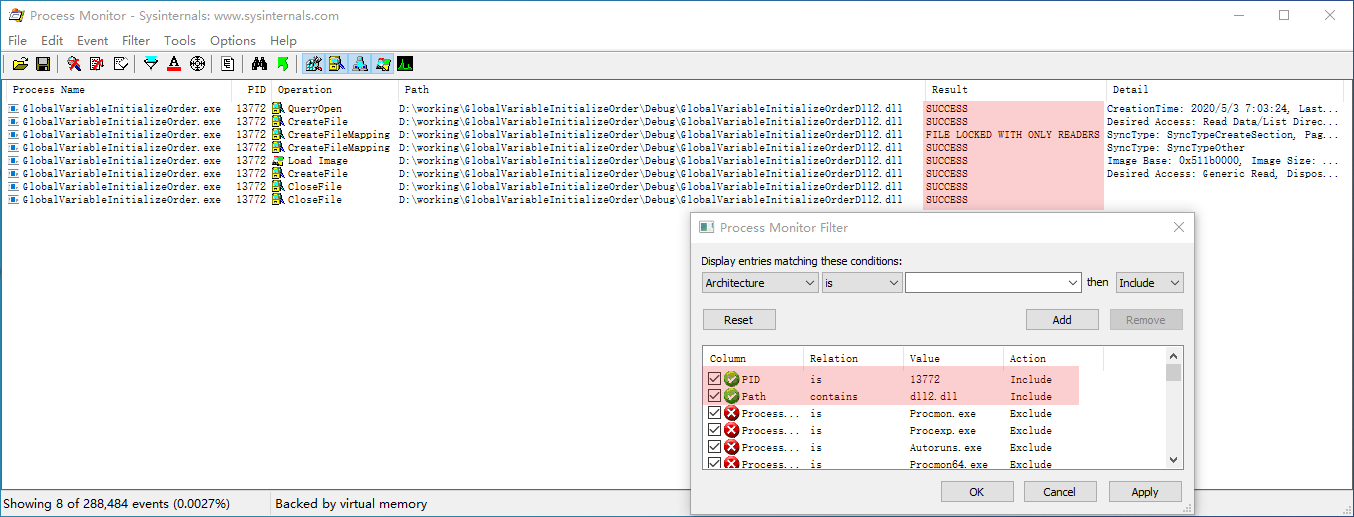Uncheck the Procmon64.exe exclude filter
Viewport: 1354px width, 517px height.
click(714, 463)
